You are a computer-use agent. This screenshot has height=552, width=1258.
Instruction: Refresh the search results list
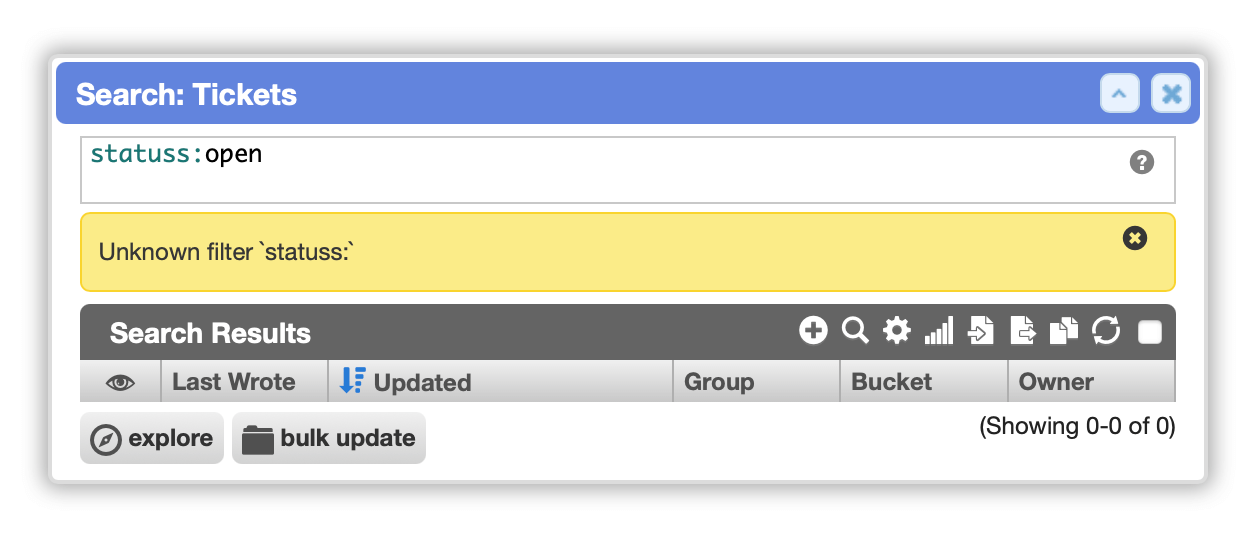pos(1106,331)
